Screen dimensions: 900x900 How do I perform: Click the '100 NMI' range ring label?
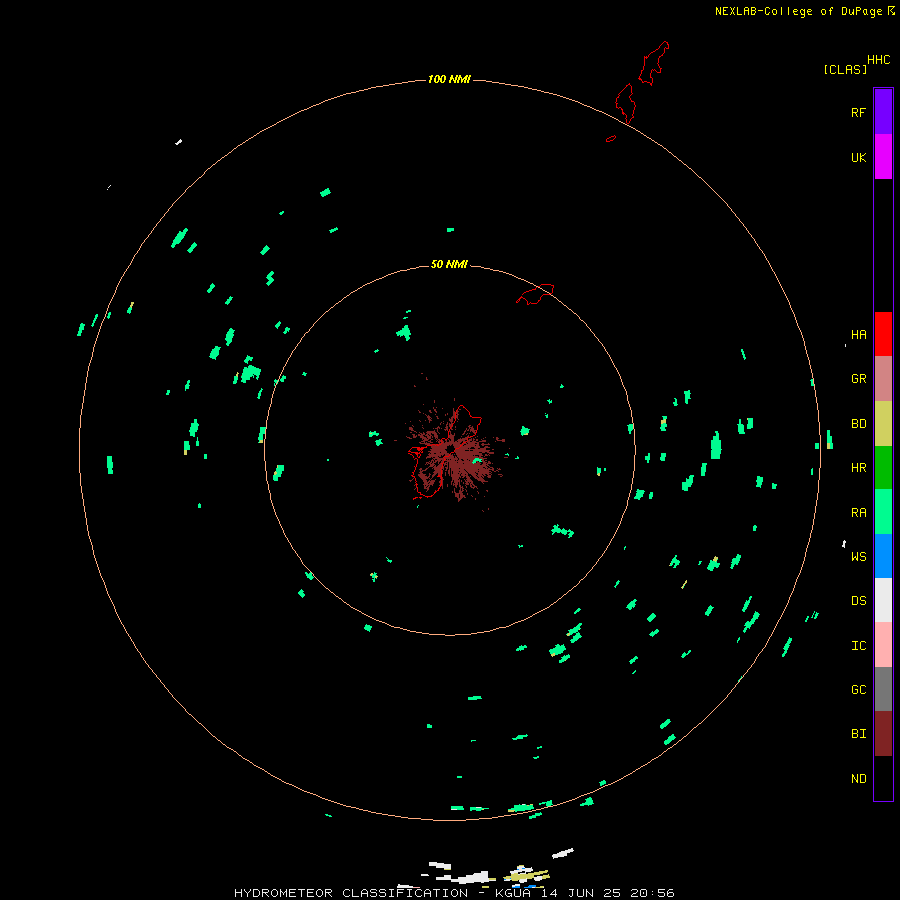[449, 79]
